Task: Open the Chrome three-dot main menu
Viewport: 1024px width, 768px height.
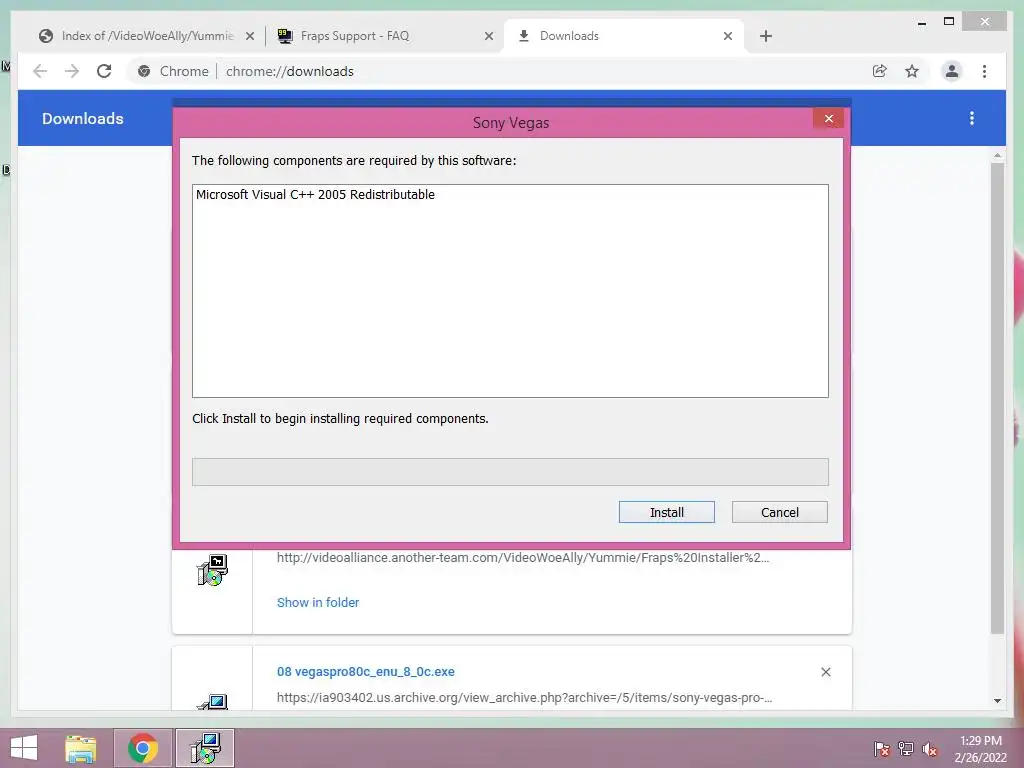Action: (x=984, y=71)
